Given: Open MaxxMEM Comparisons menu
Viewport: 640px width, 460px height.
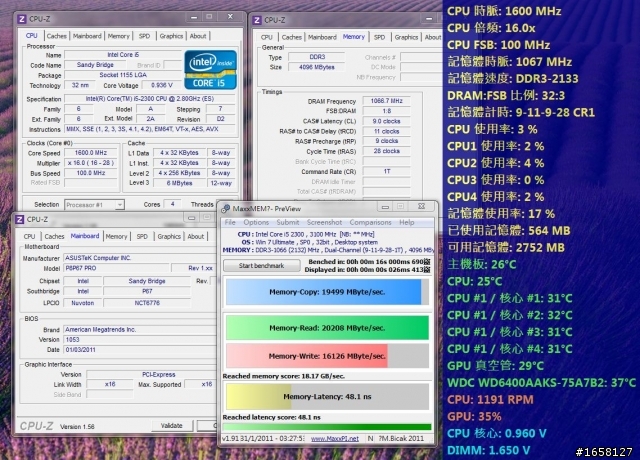Looking at the screenshot, I should coord(371,222).
